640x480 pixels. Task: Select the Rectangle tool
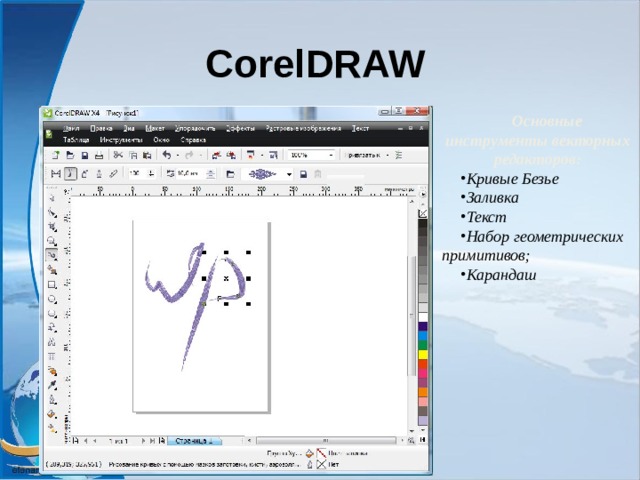52,284
